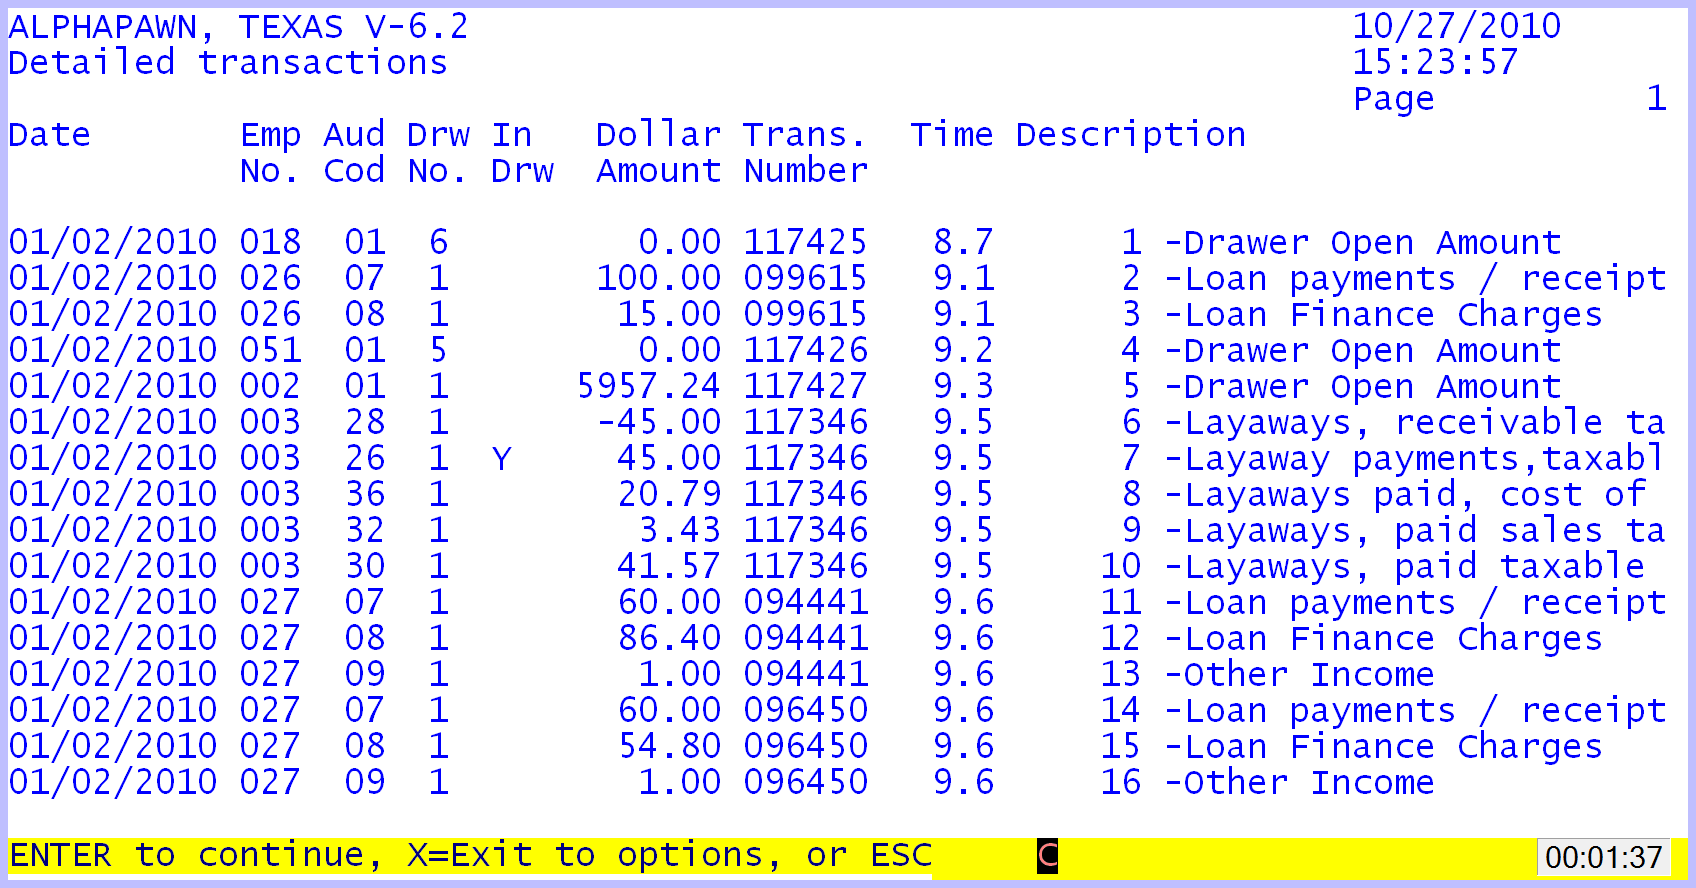This screenshot has width=1696, height=888.
Task: Click the 86.40 Loan Finance Charges amount
Action: 669,638
